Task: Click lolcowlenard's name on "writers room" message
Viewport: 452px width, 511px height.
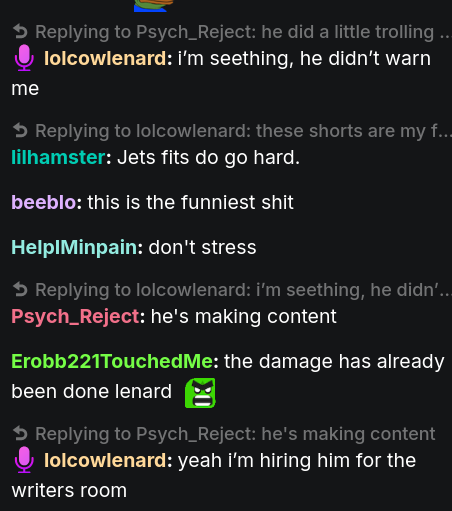Action: [105, 460]
